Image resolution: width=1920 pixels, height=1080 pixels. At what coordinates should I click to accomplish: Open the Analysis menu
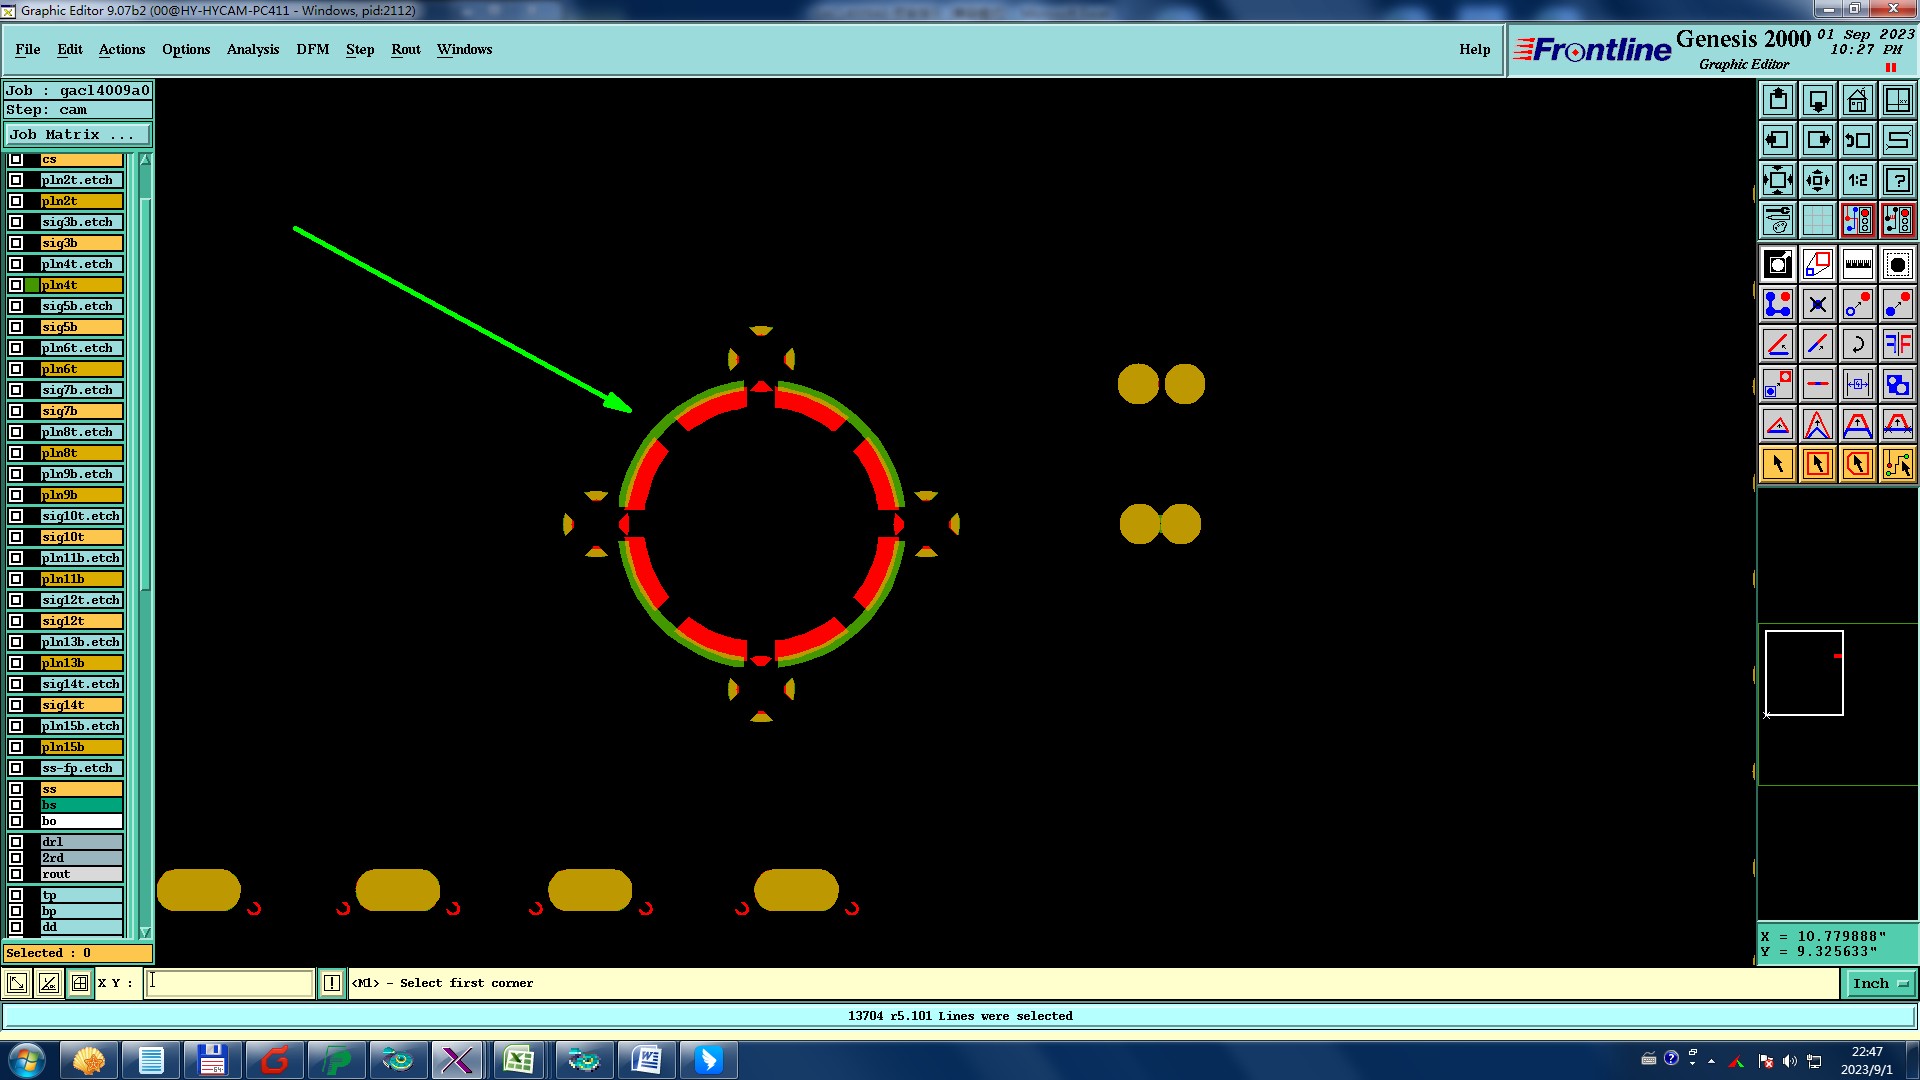pos(252,49)
